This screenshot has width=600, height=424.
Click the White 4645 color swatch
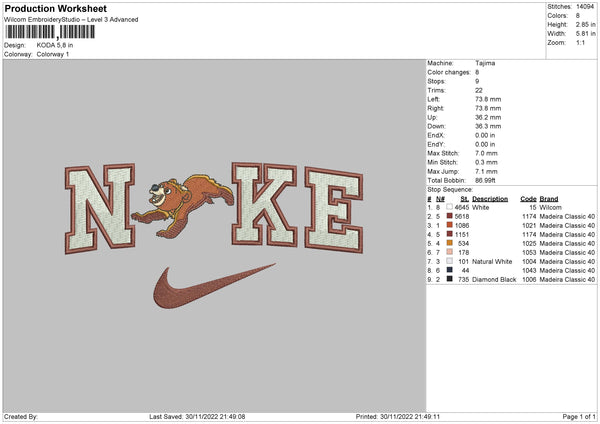449,207
